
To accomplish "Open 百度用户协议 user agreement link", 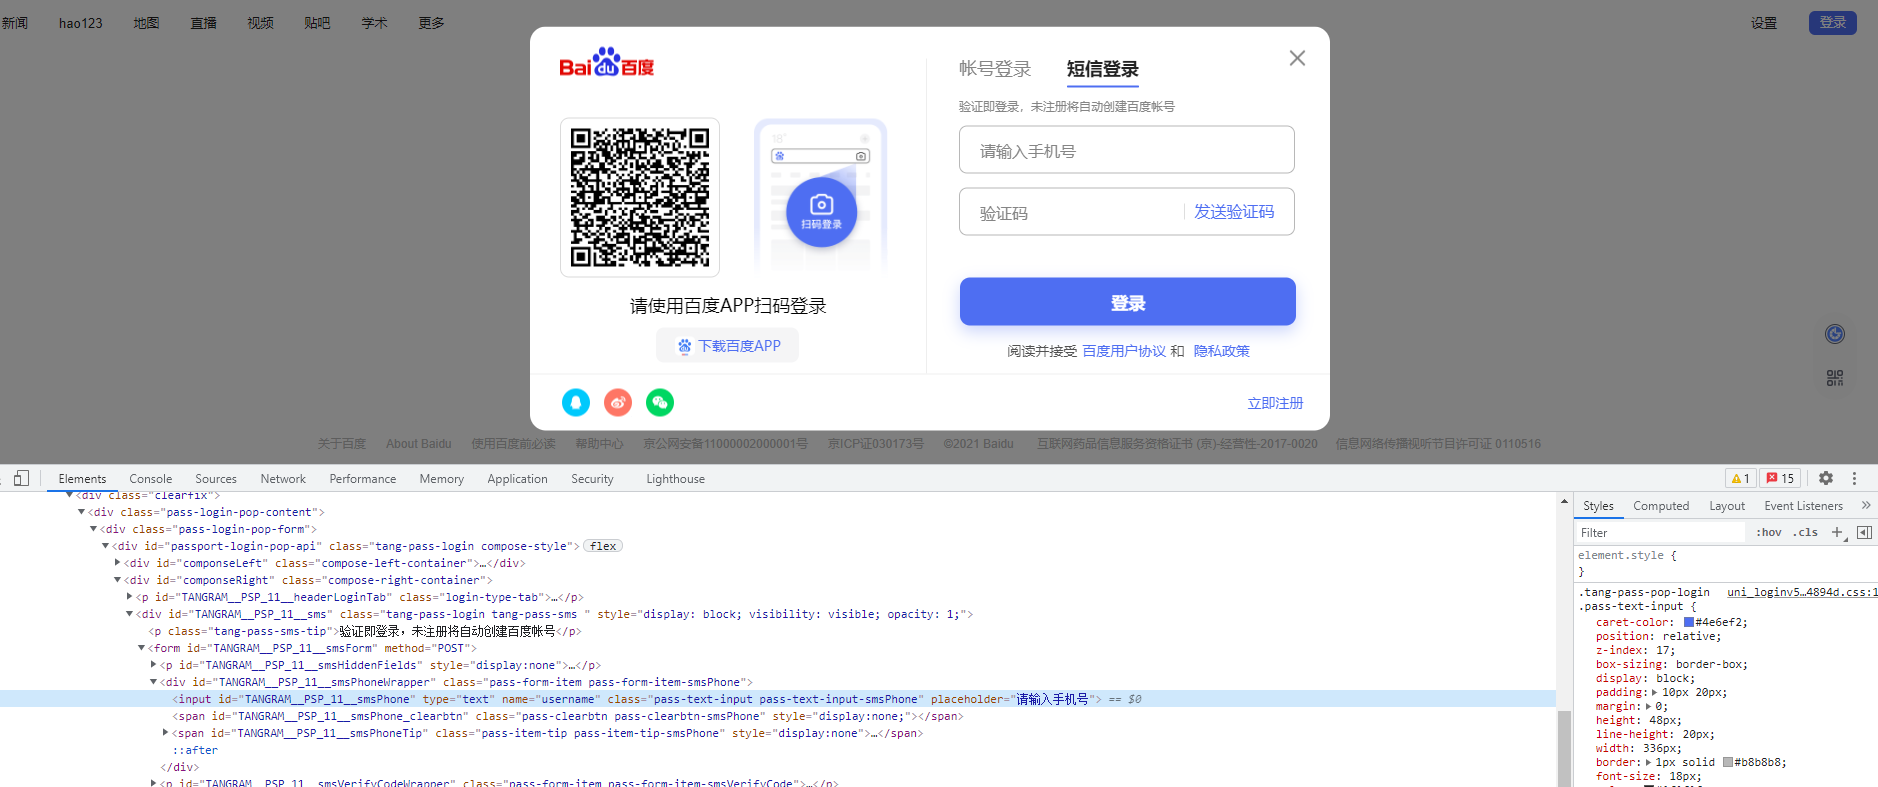I will 1124,351.
